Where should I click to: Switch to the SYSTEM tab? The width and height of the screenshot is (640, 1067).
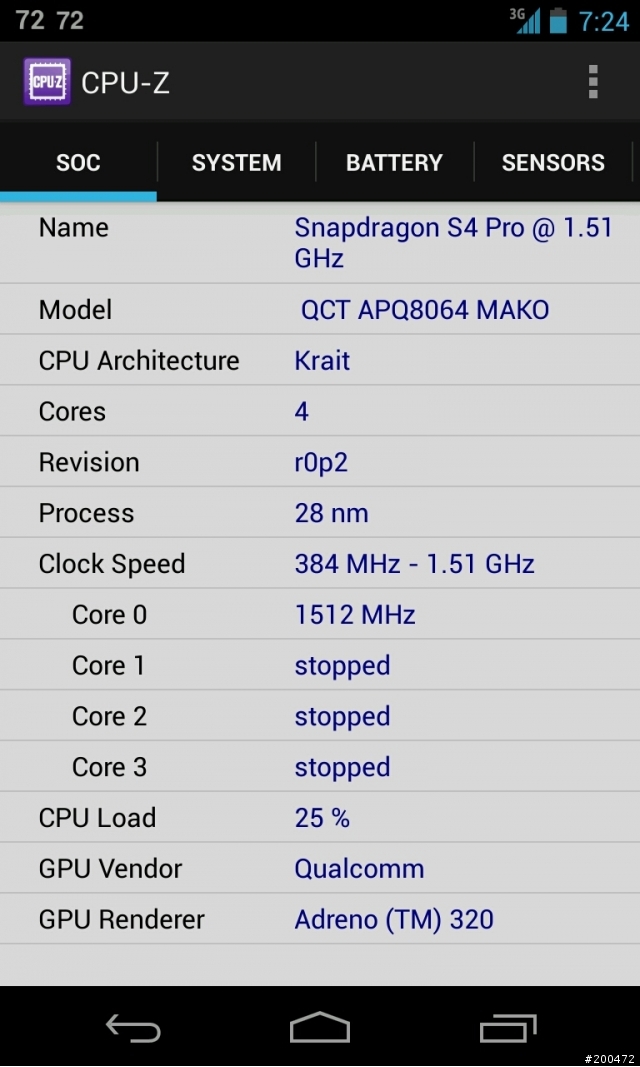coord(236,162)
